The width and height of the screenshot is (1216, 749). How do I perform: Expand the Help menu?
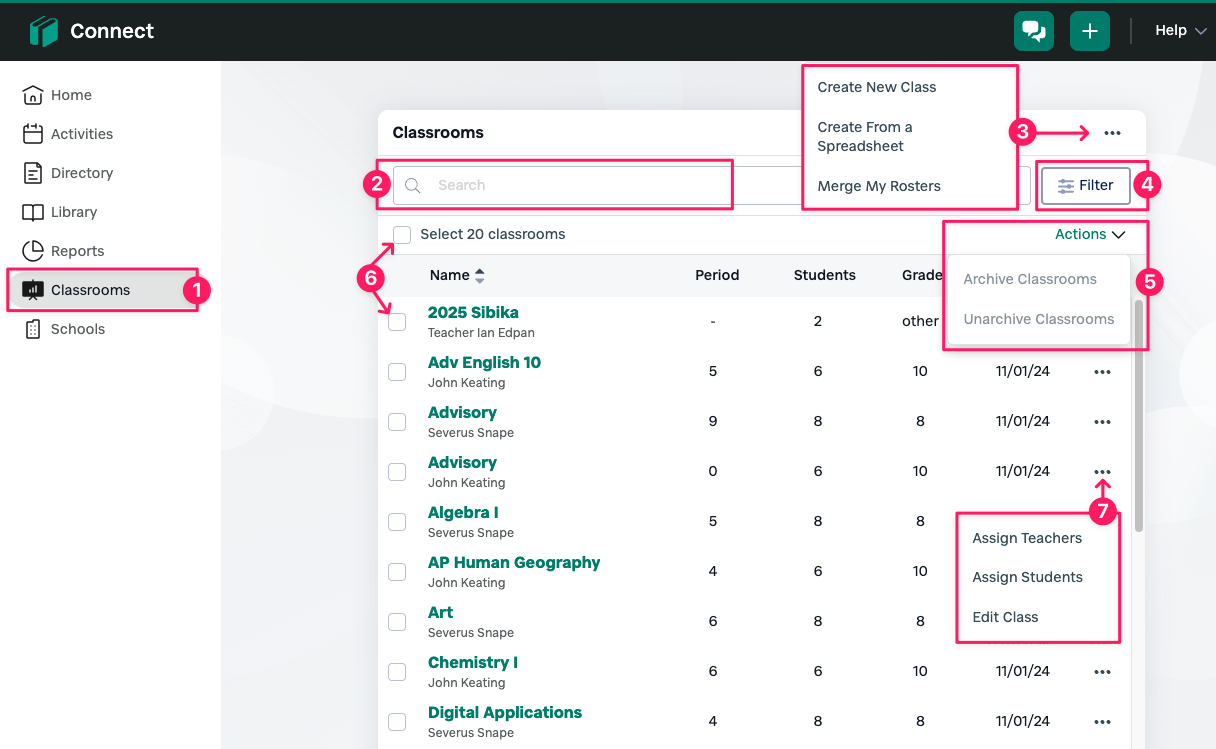click(x=1179, y=30)
